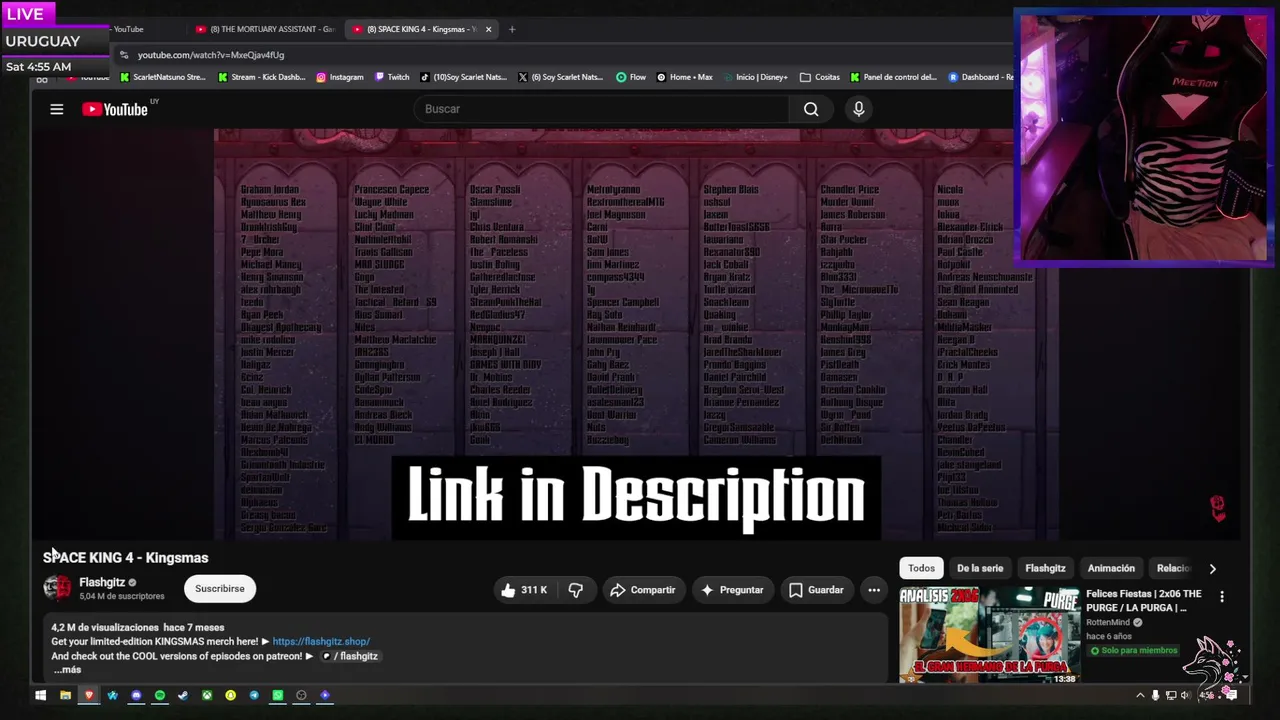Click the Preguntar button
Screen dimensions: 1280x720
click(732, 590)
